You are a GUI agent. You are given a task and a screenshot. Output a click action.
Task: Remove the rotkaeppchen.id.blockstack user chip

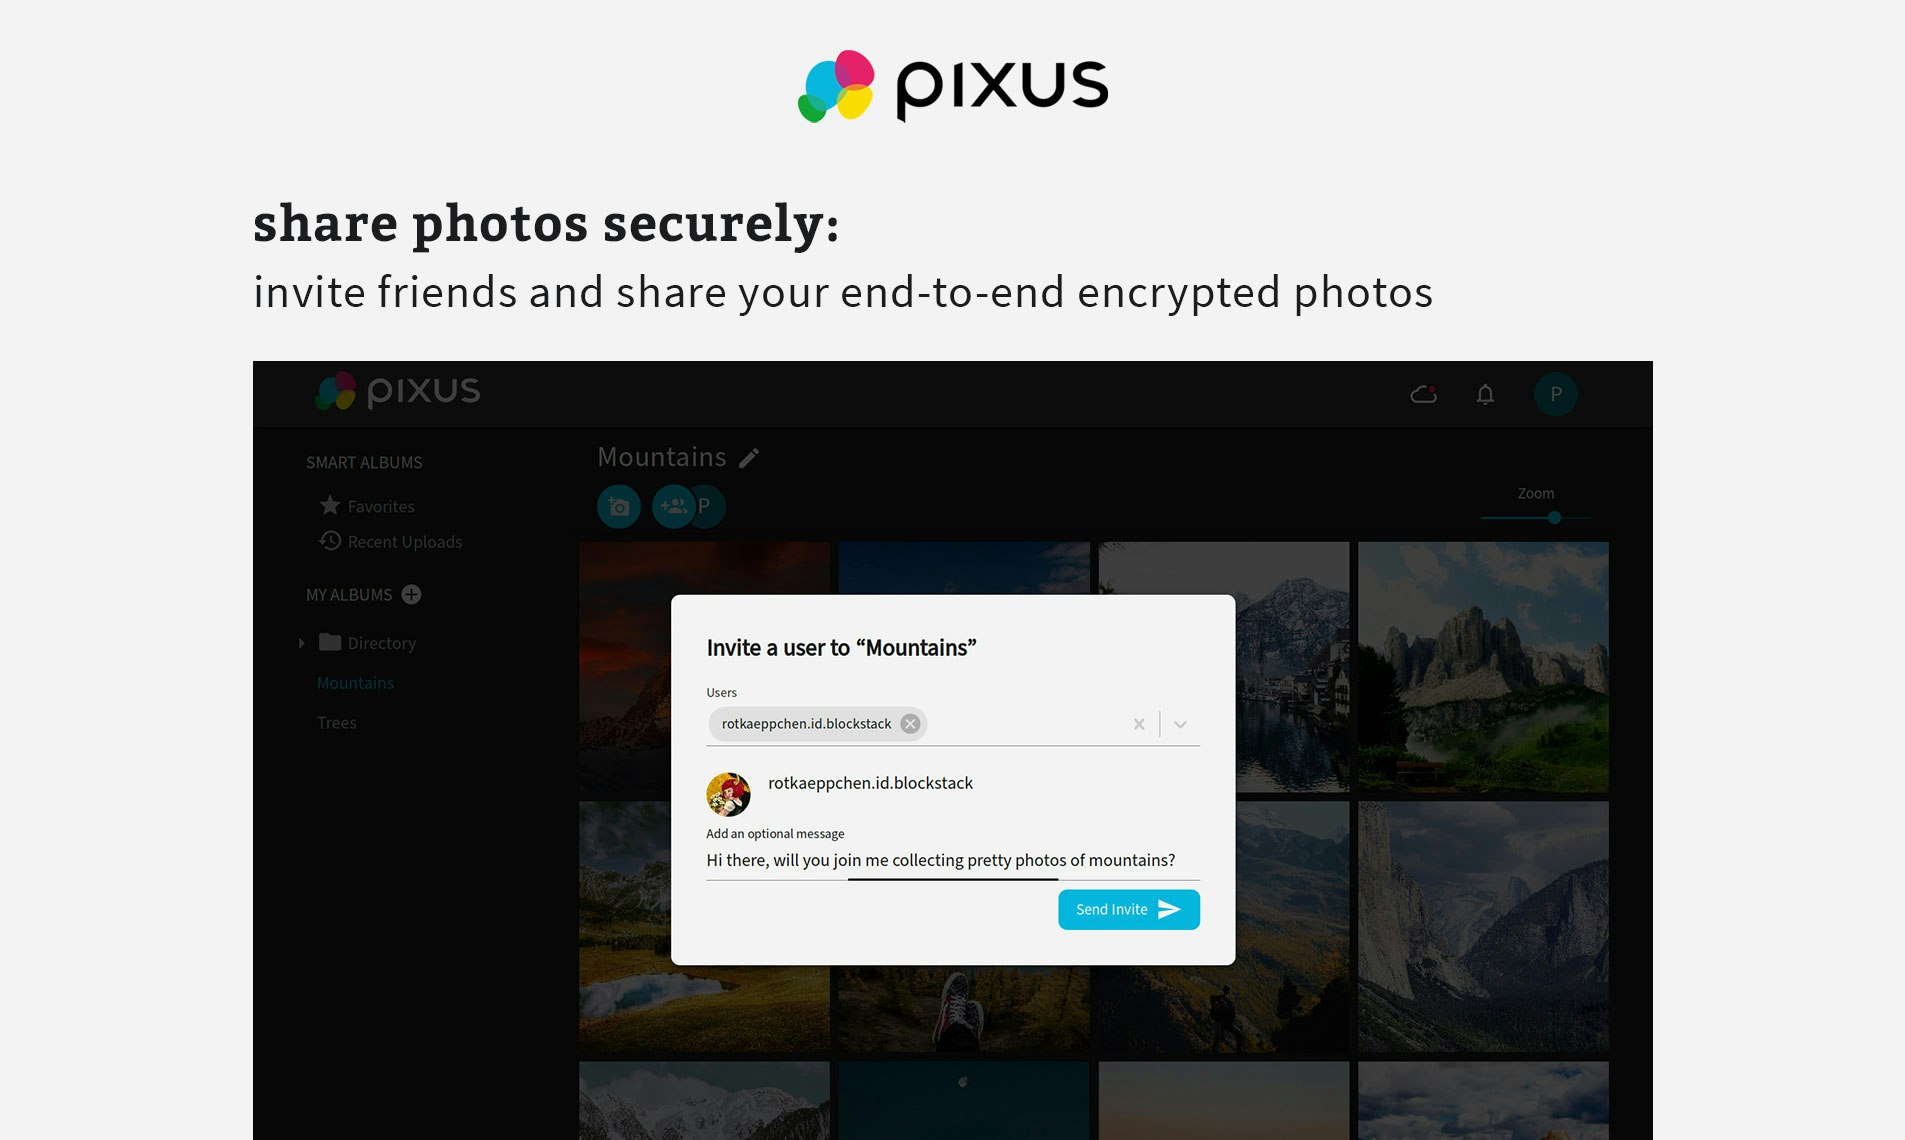tap(910, 723)
